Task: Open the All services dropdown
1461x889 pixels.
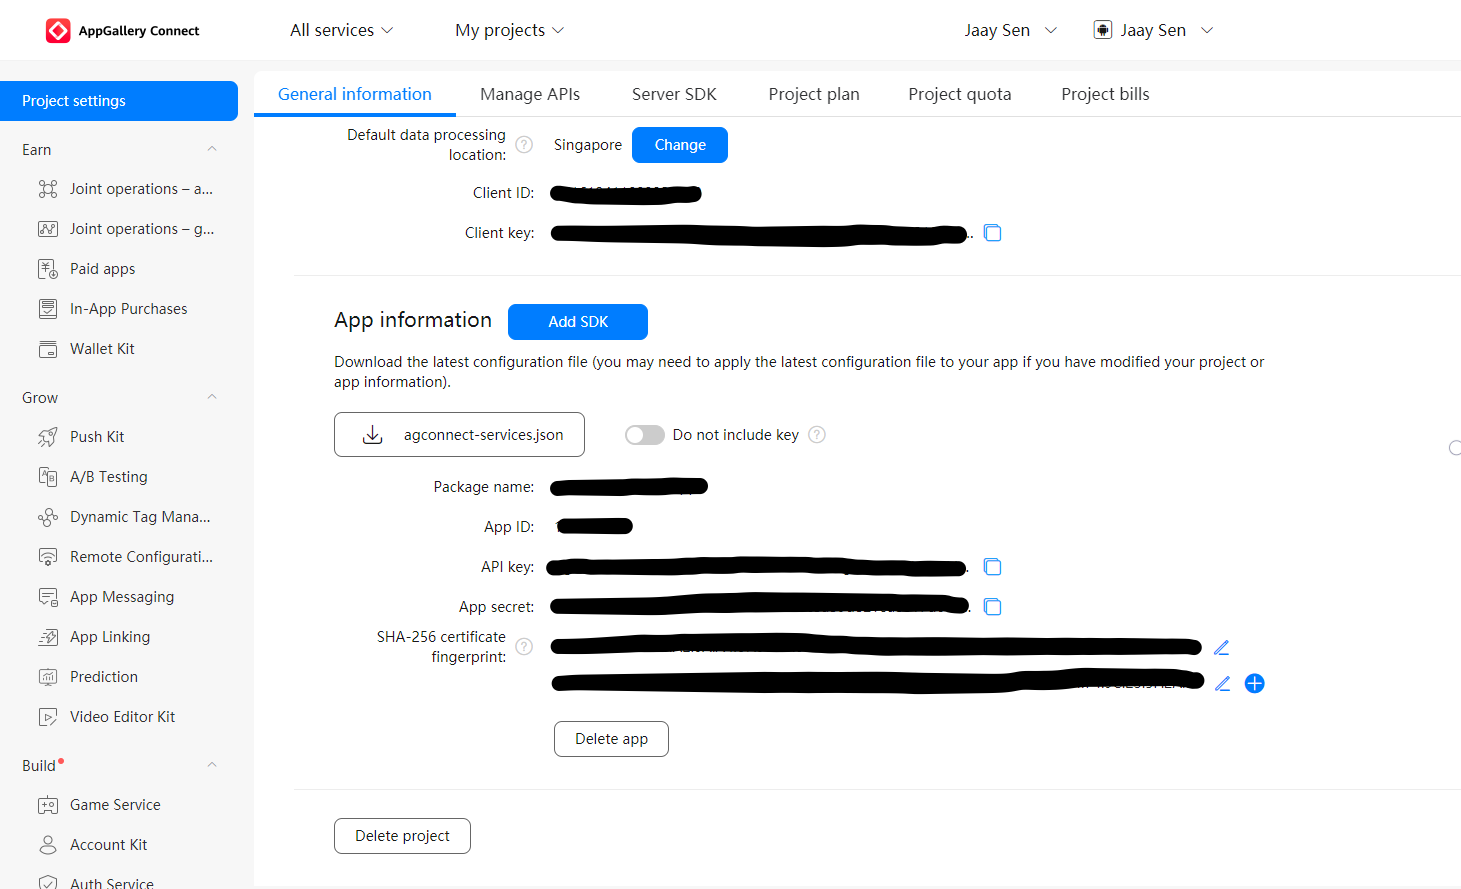Action: [x=340, y=30]
